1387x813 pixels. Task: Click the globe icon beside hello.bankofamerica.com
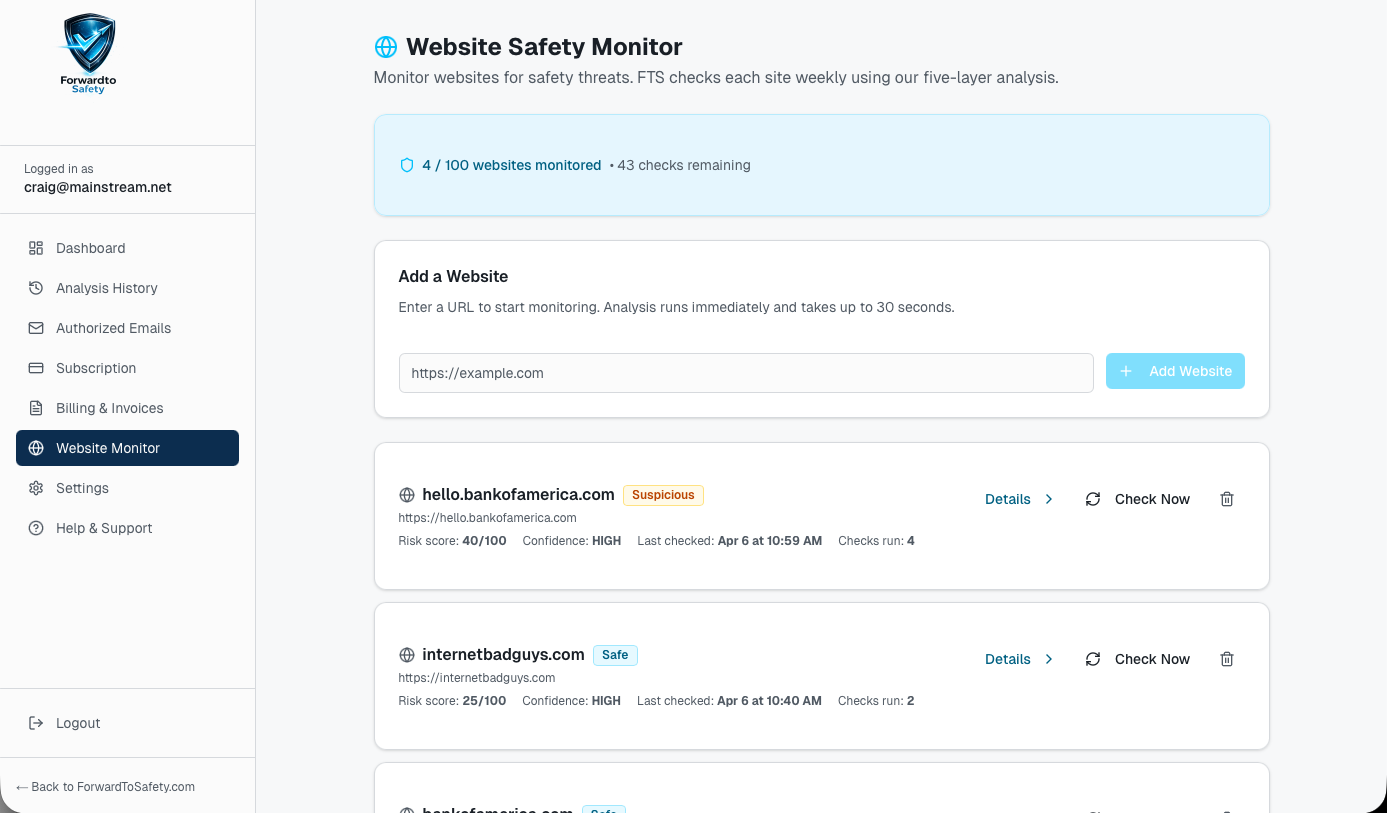click(407, 494)
